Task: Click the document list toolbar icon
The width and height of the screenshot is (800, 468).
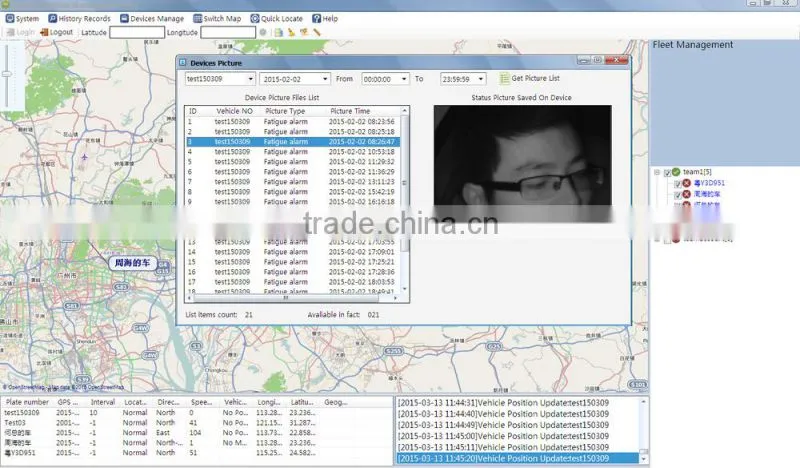Action: pyautogui.click(x=279, y=32)
